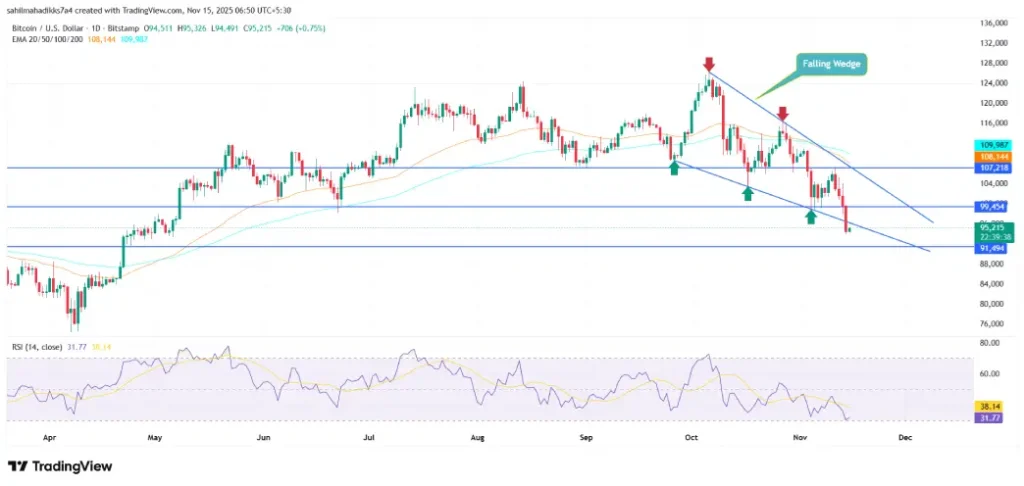This screenshot has width=1024, height=486.
Task: Click the TradingView logo at bottom left
Action: pyautogui.click(x=60, y=466)
